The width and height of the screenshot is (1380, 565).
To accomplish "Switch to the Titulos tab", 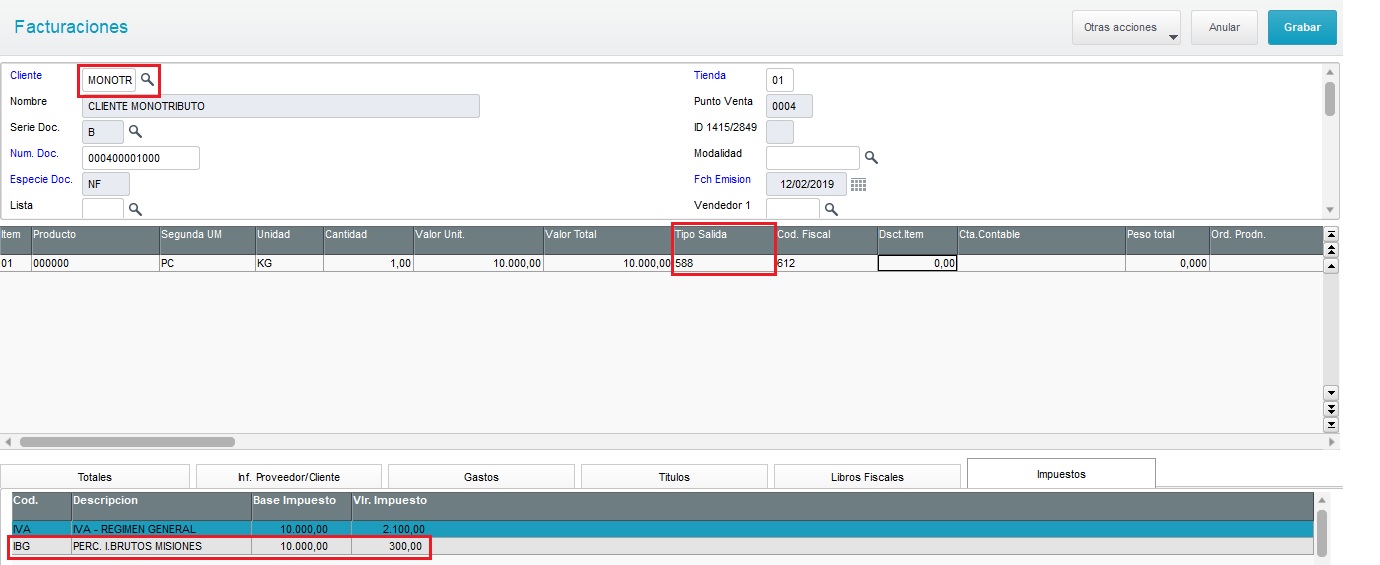I will [674, 477].
